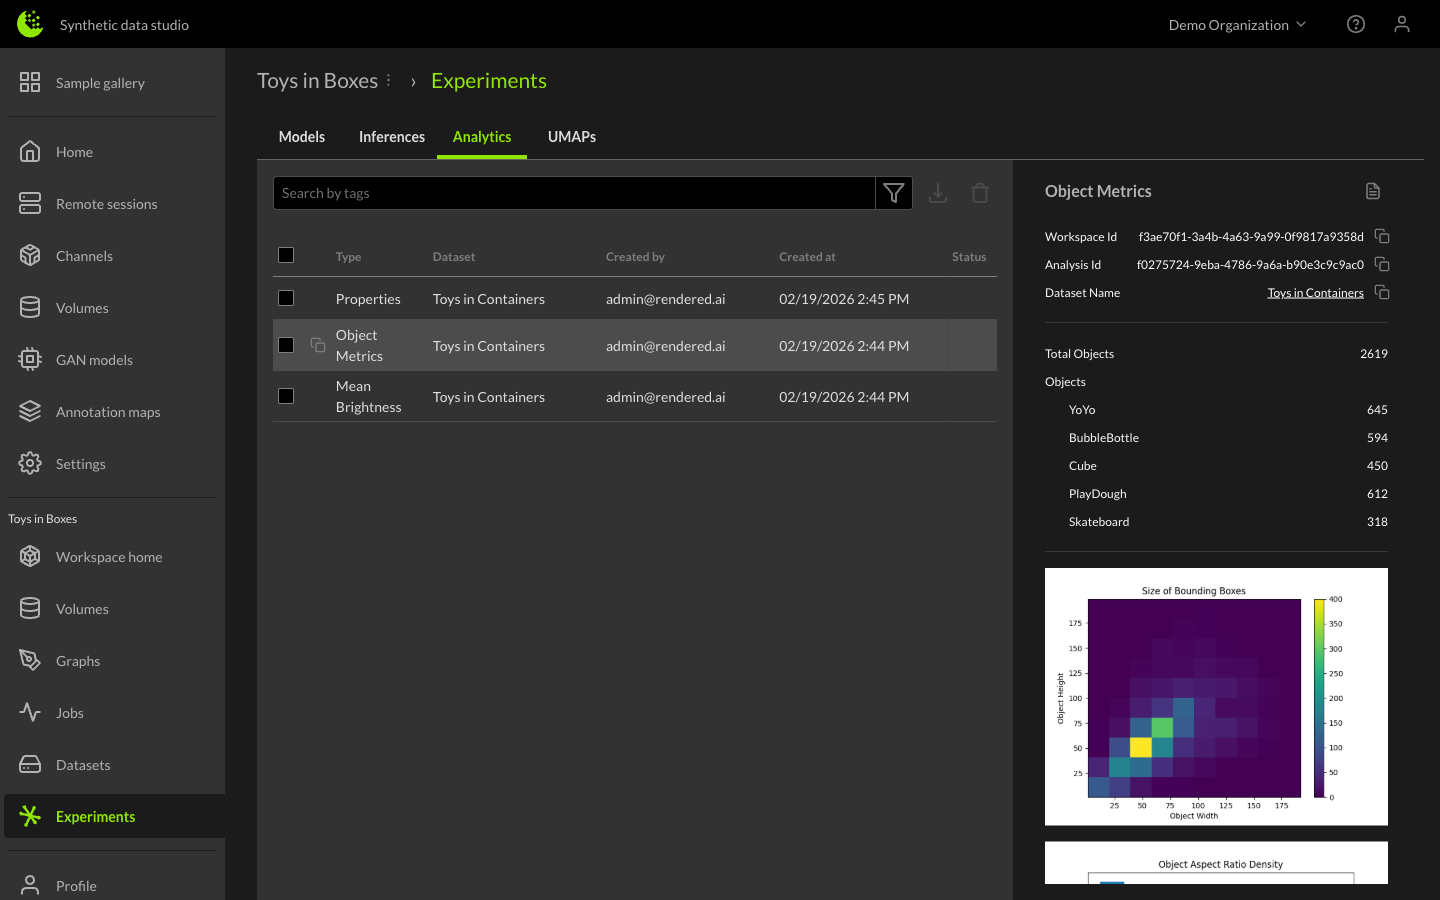Copy icon beside Object Metrics row

click(318, 345)
